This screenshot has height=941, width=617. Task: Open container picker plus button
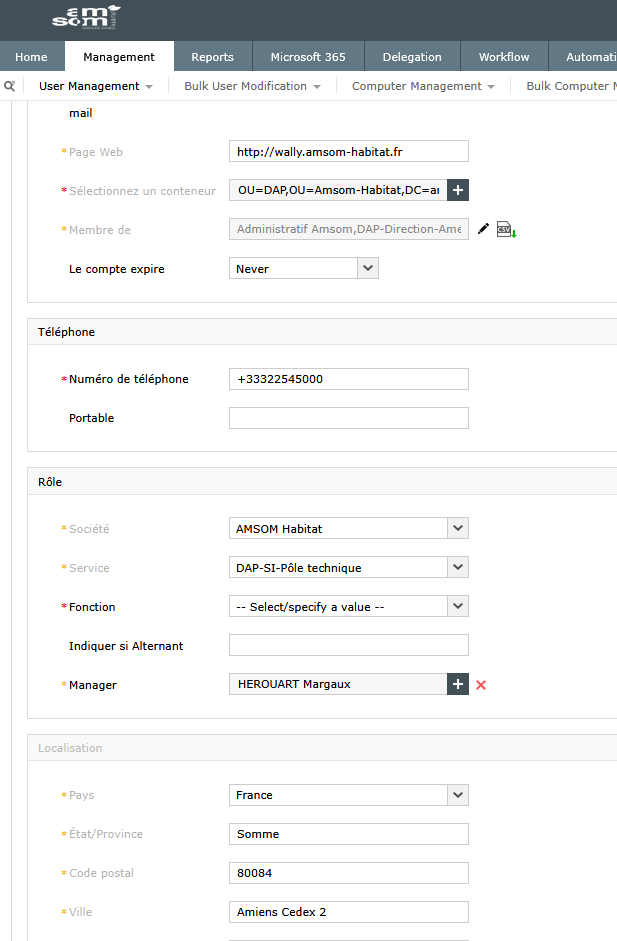pos(458,190)
